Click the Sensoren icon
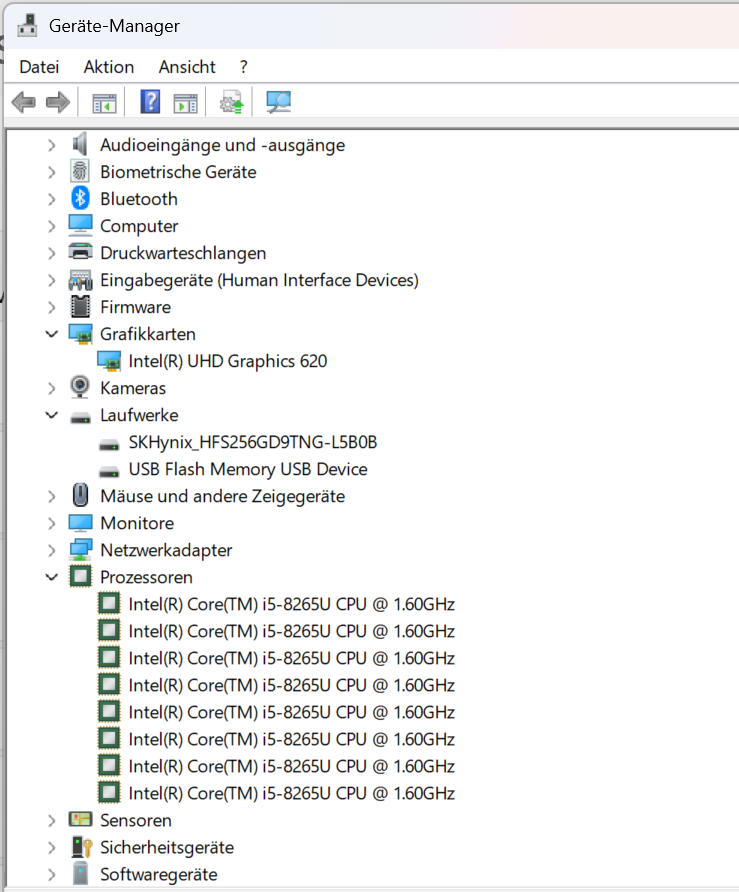Screen dimensions: 739x892 point(80,820)
